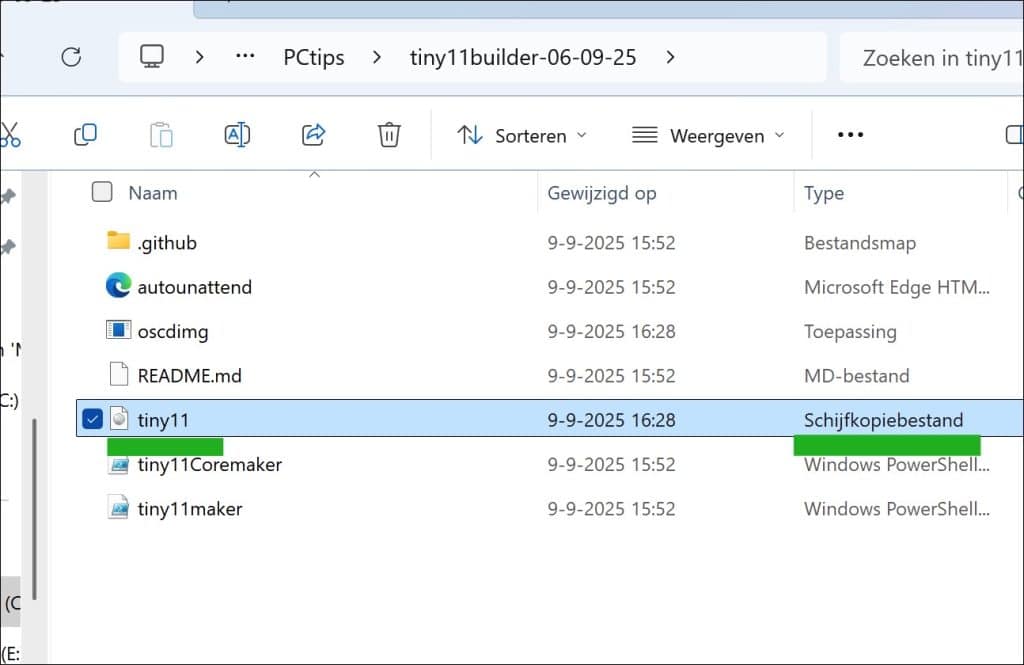Expand breadcrumb chevron after monitor icon
This screenshot has height=665, width=1024.
pos(199,57)
